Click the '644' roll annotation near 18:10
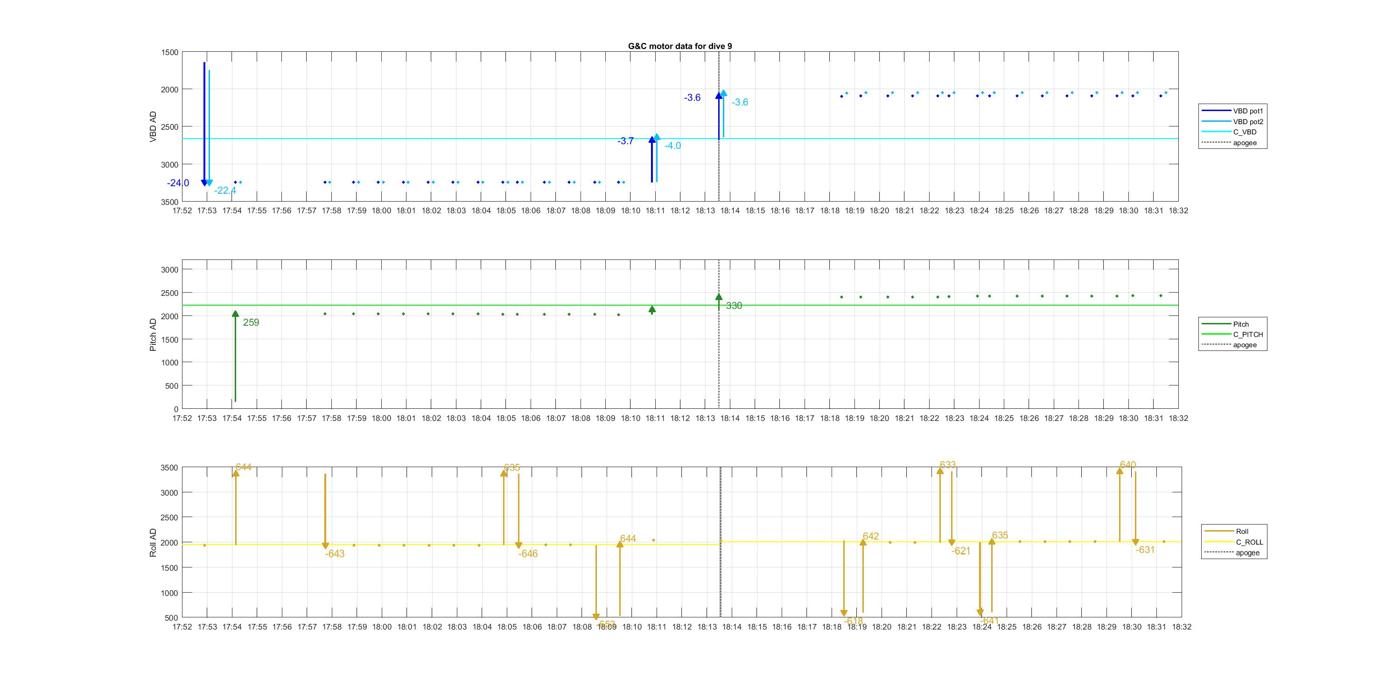This screenshot has width=1400, height=693. 627,539
